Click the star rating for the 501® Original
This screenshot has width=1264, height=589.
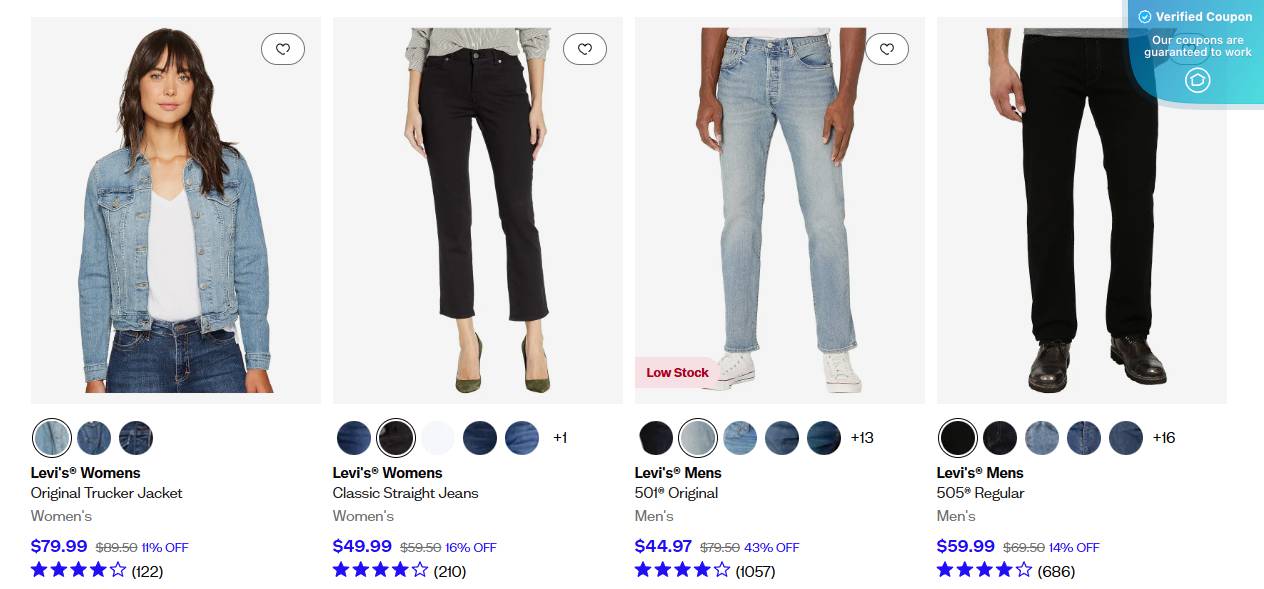click(680, 570)
